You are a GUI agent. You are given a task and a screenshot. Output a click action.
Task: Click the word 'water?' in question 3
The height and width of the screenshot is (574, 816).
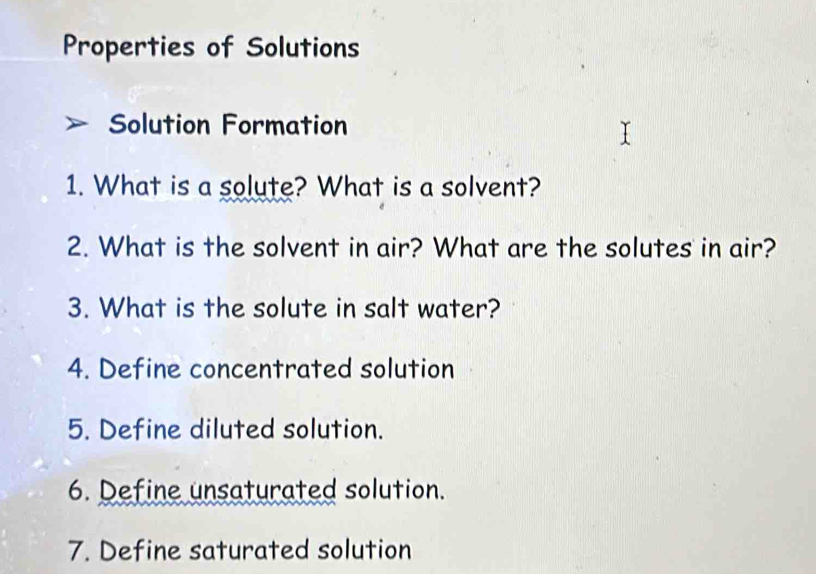click(x=459, y=309)
